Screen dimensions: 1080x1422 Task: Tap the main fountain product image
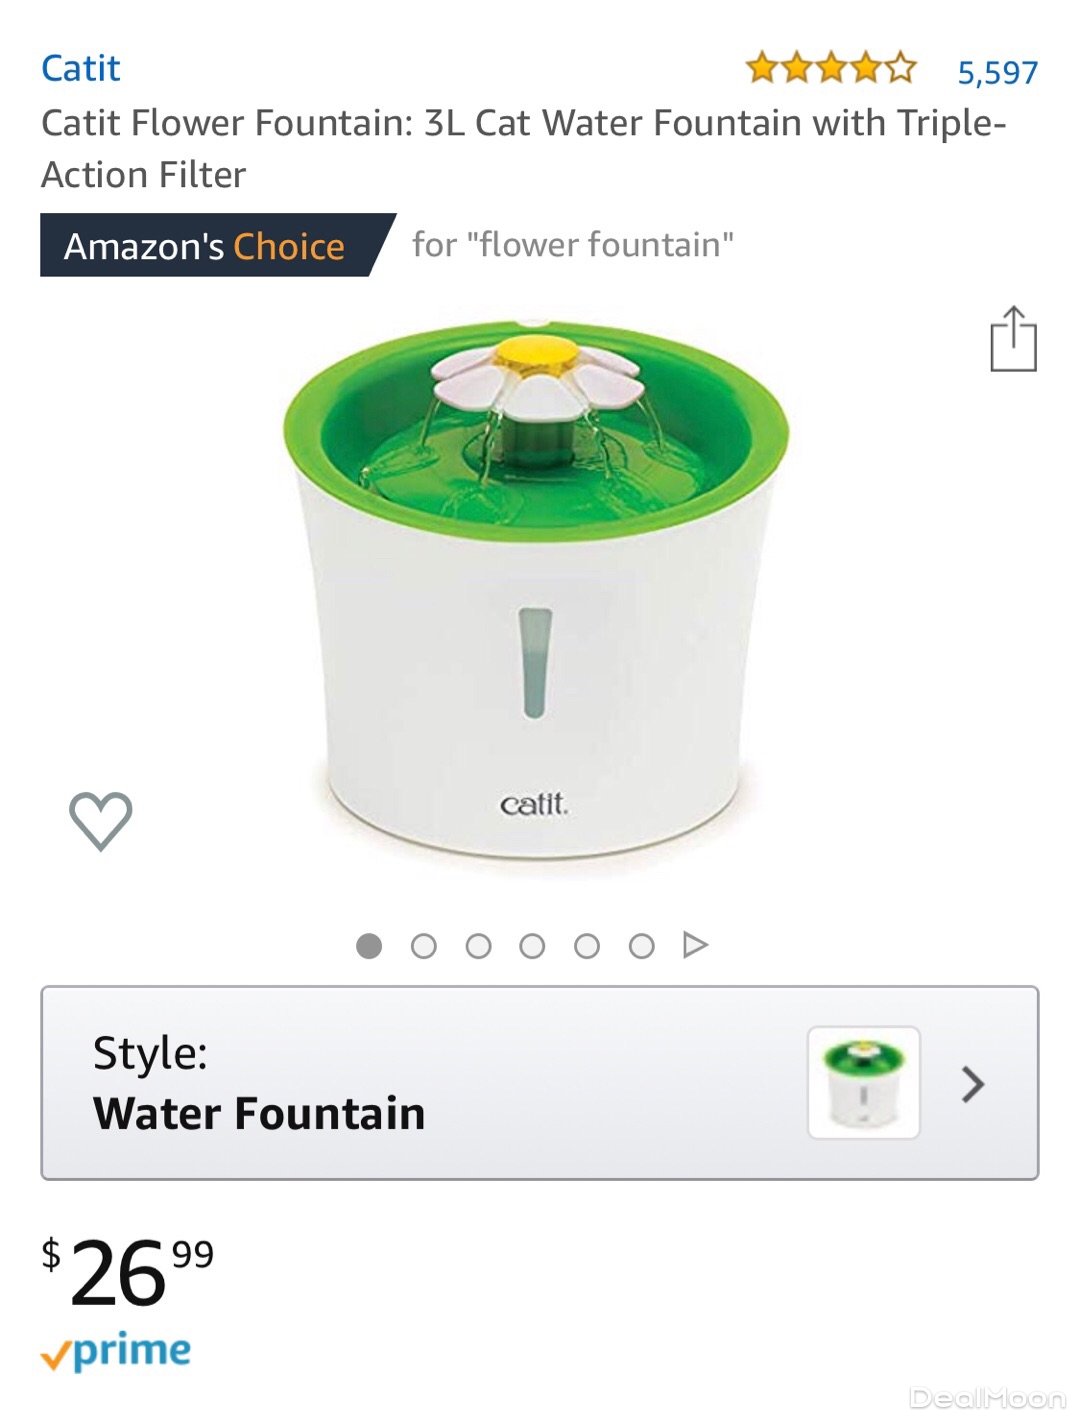pyautogui.click(x=537, y=590)
